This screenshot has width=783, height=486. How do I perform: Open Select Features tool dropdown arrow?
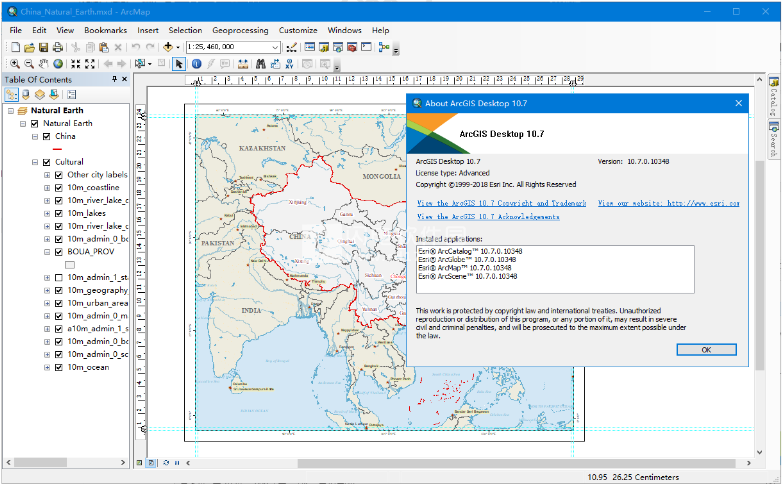click(149, 63)
